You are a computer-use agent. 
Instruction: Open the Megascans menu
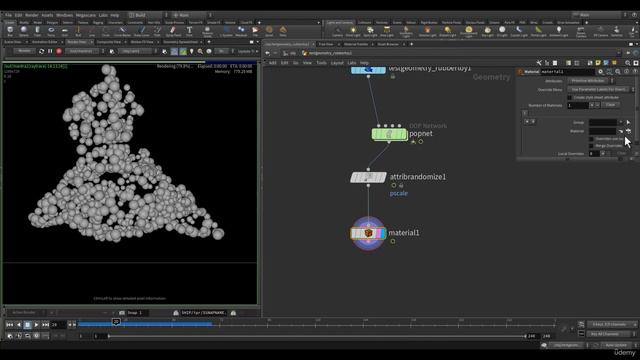tap(86, 15)
